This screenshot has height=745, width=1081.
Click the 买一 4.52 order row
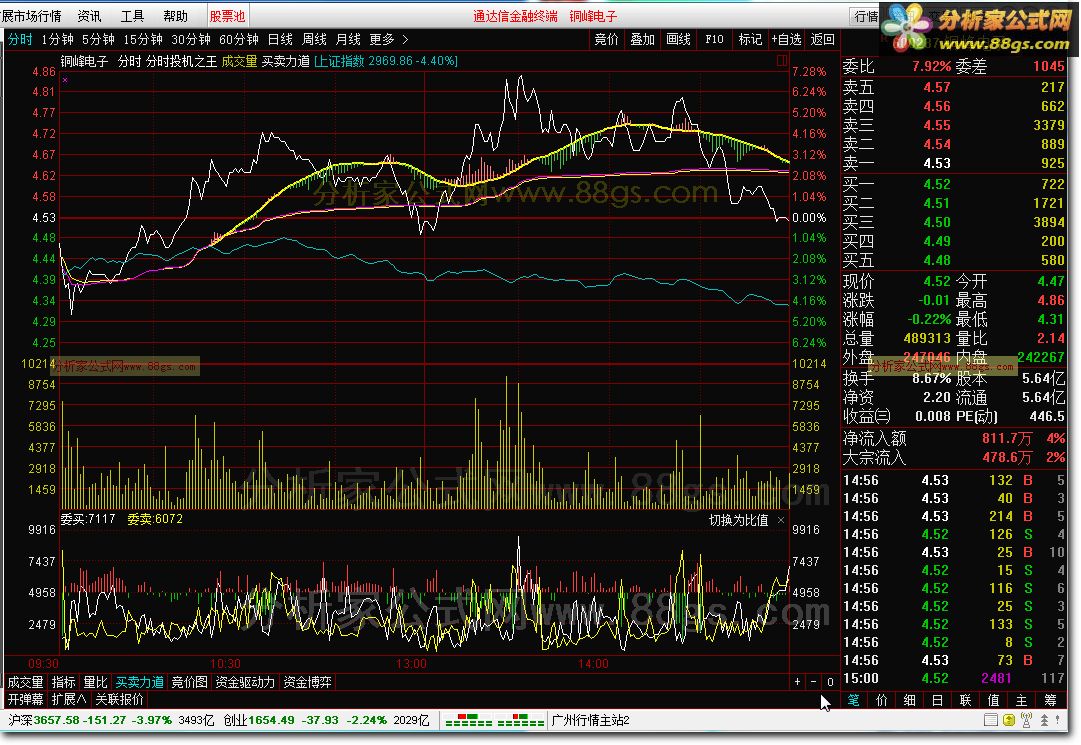pos(953,184)
